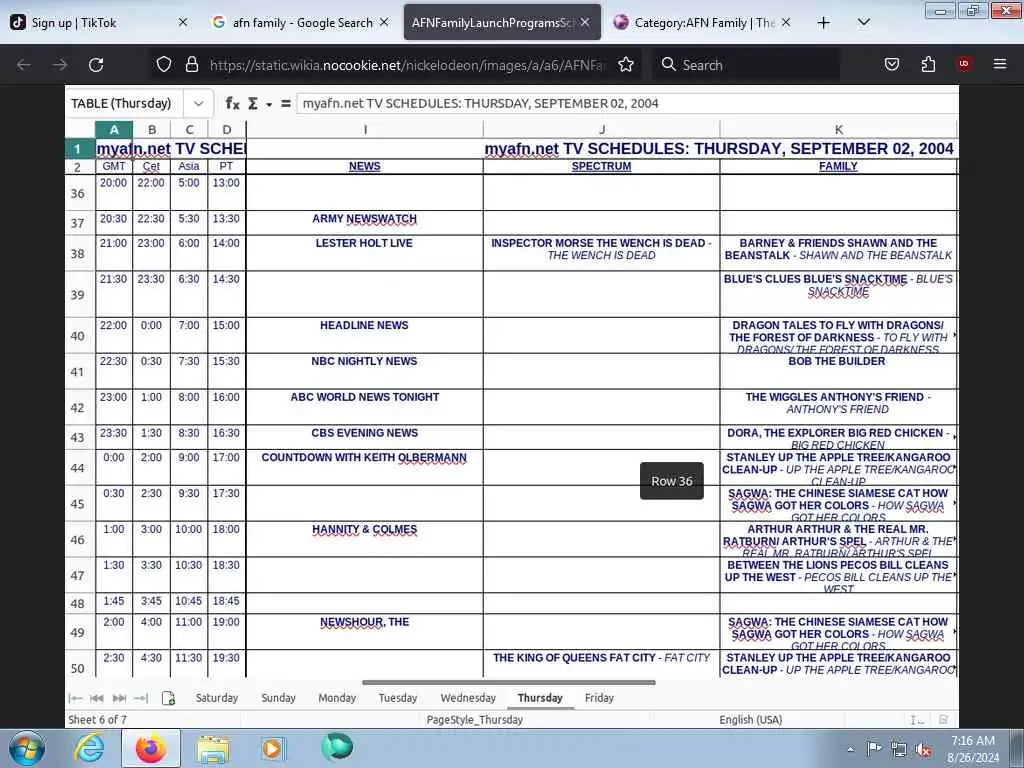Show hidden tray icons arrow
The height and width of the screenshot is (768, 1024).
click(x=850, y=750)
